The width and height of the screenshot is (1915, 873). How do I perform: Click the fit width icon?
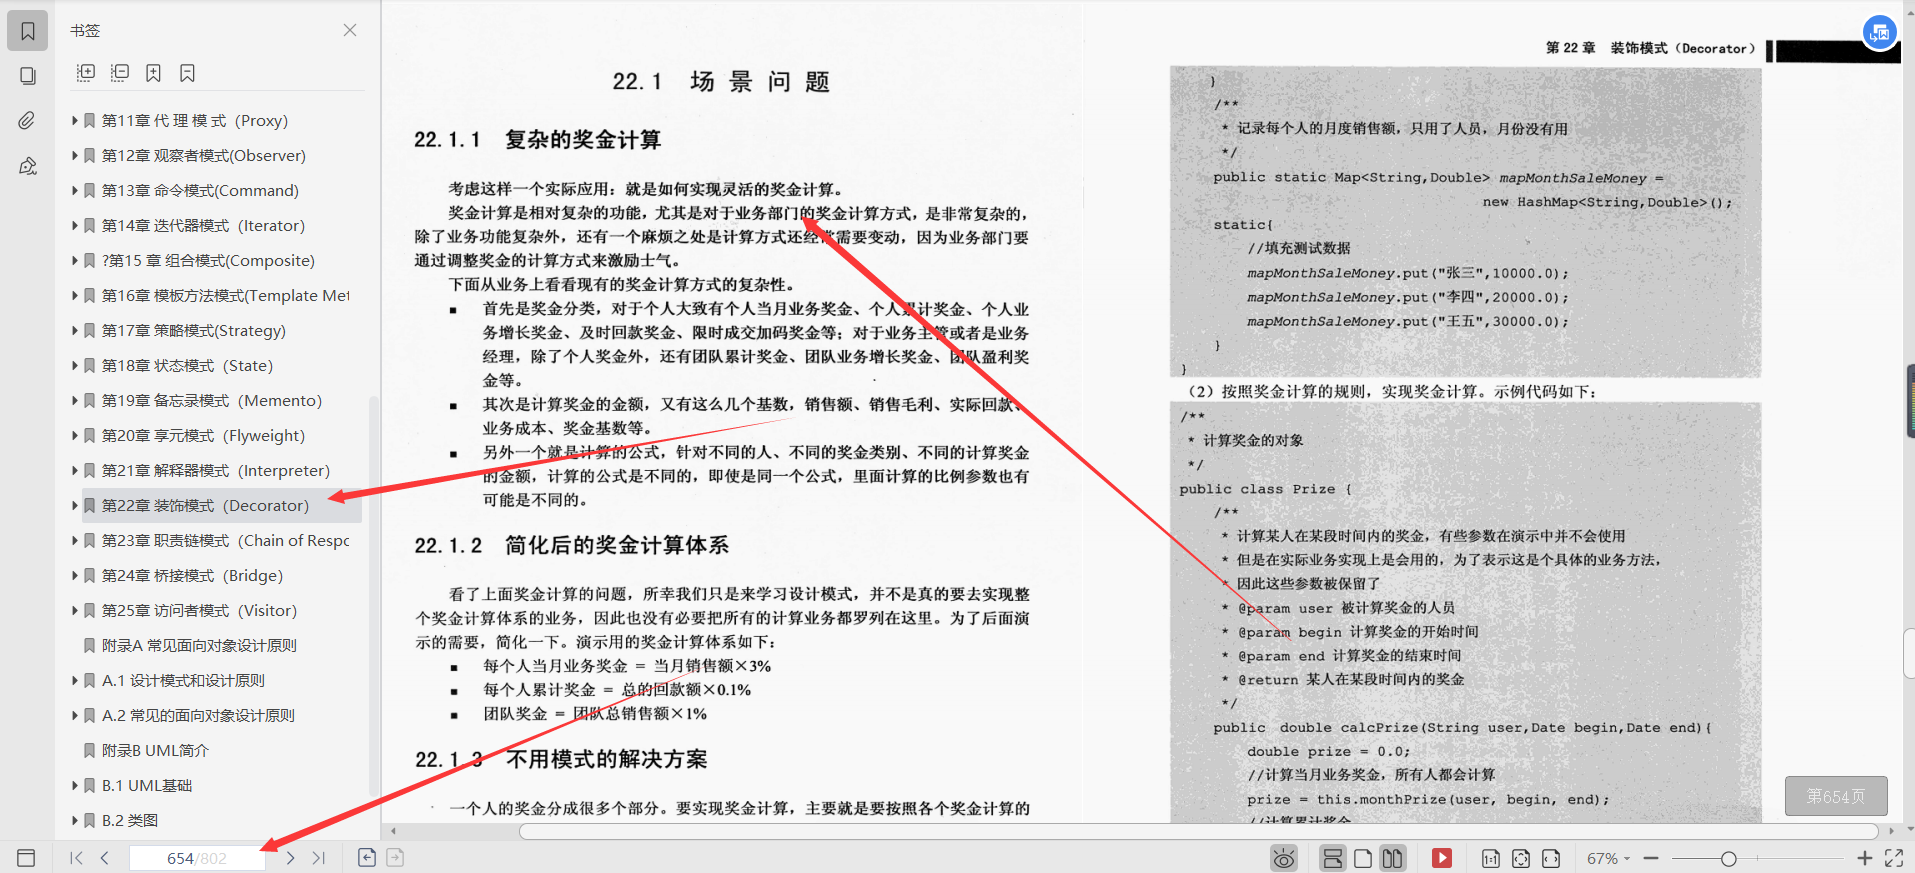point(1551,858)
